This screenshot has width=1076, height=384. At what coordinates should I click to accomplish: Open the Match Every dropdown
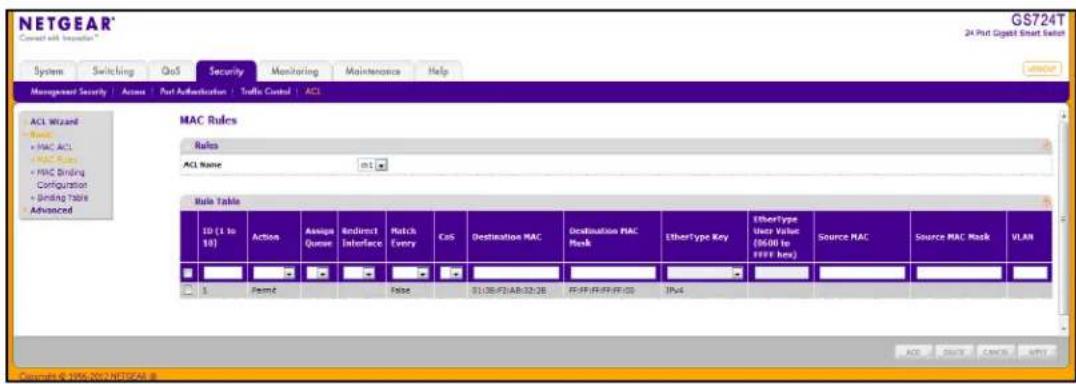[x=410, y=273]
